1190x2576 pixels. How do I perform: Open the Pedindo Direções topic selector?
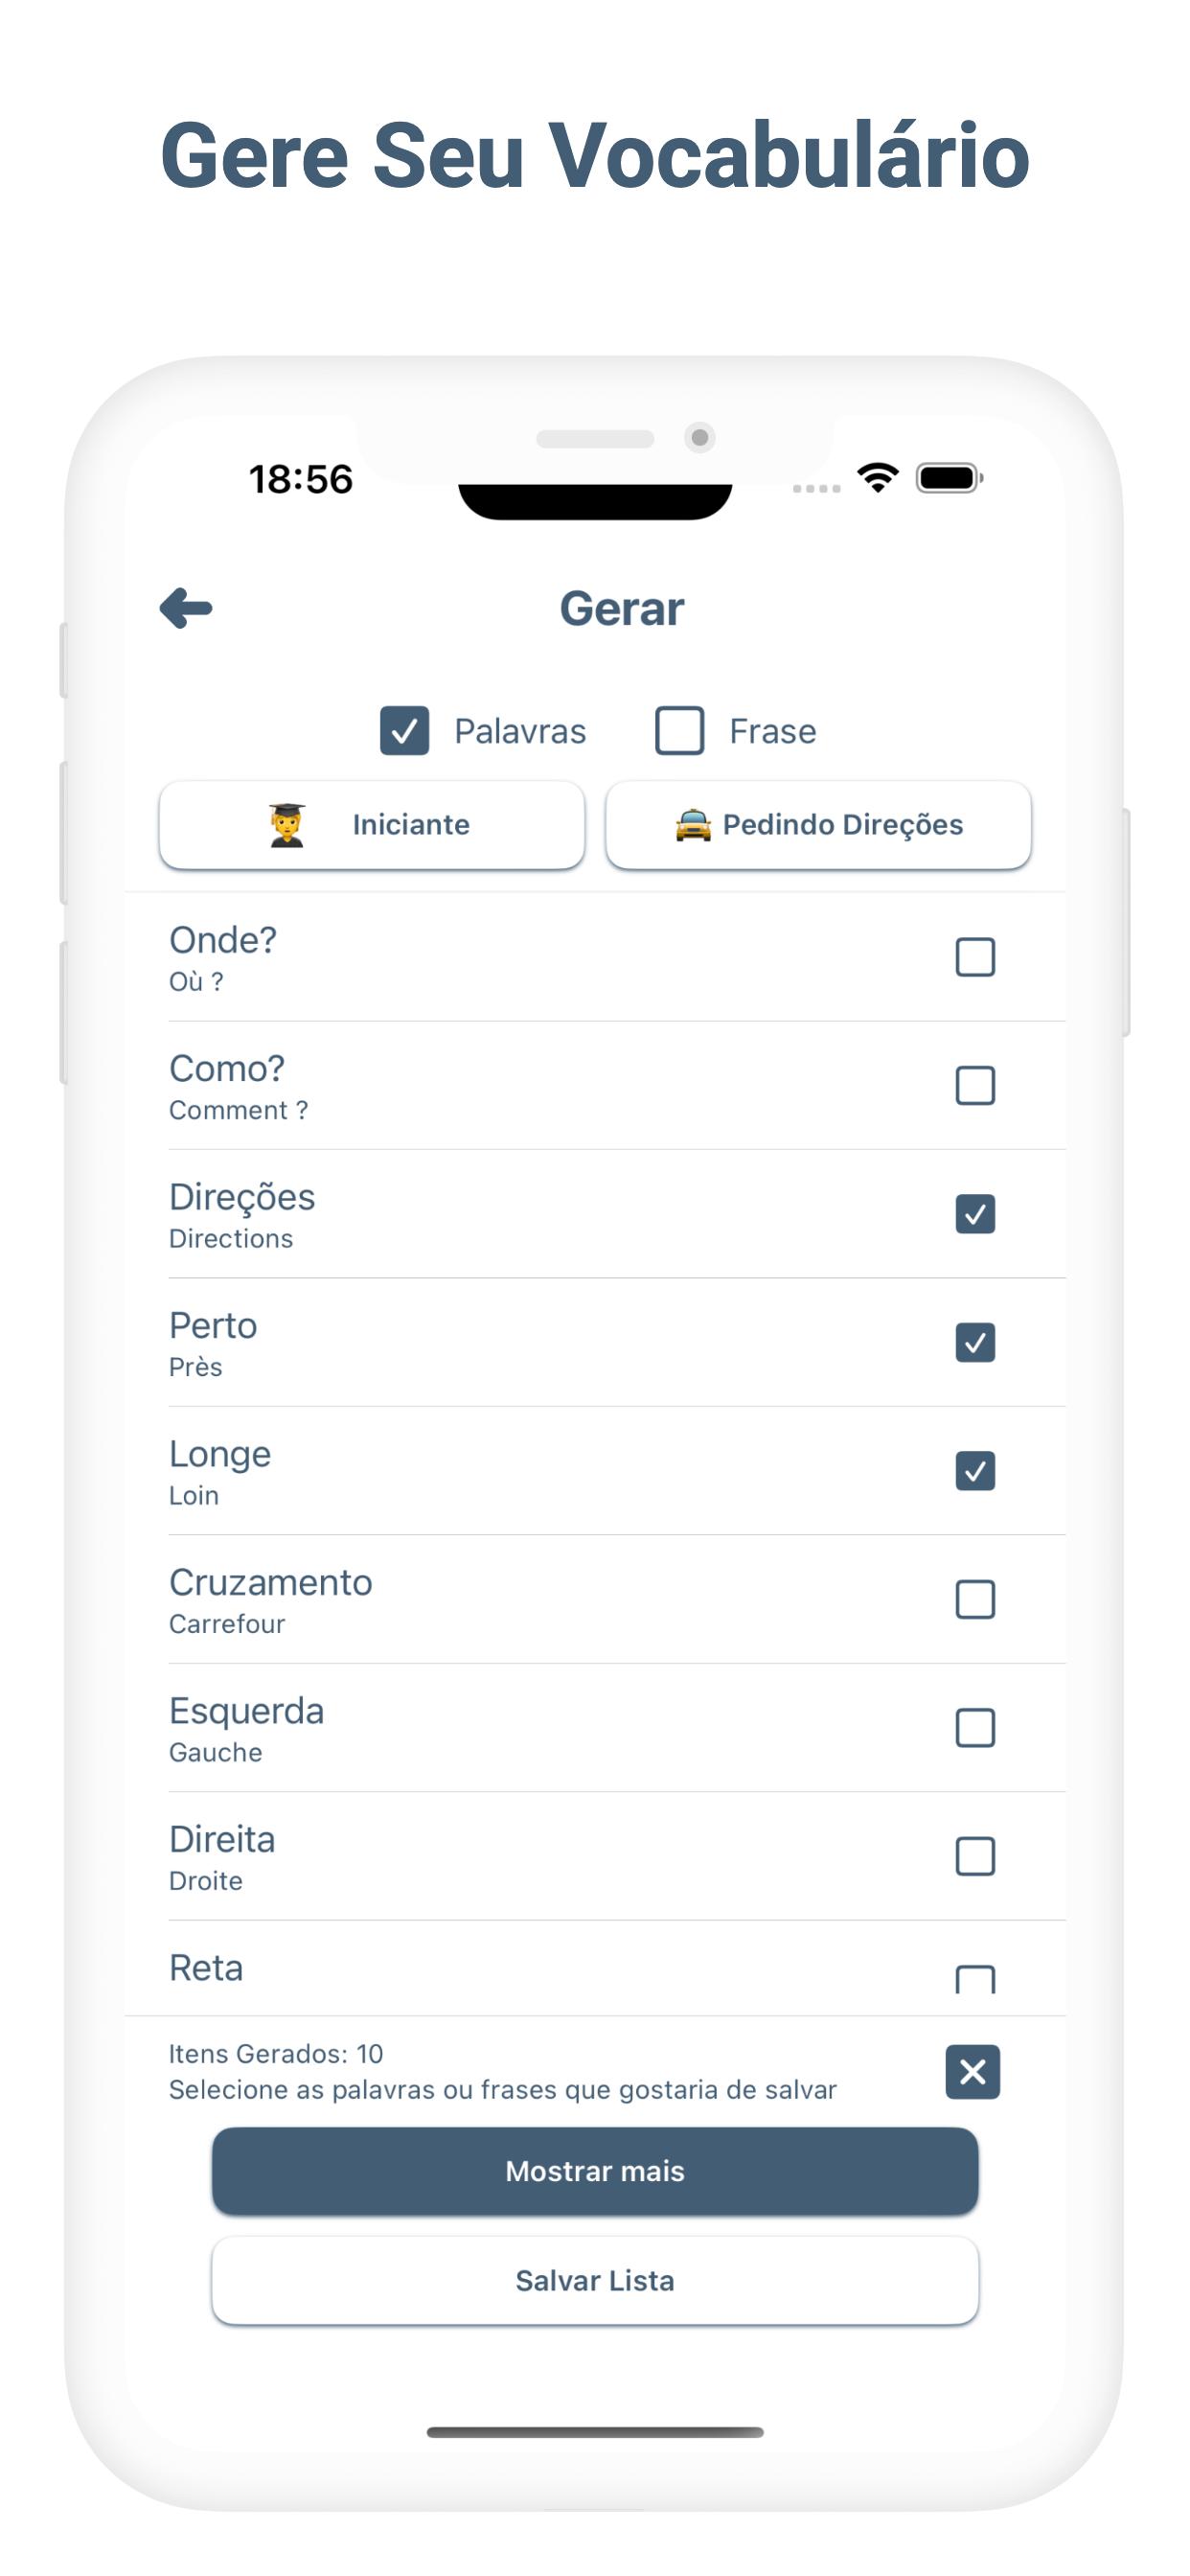point(818,825)
